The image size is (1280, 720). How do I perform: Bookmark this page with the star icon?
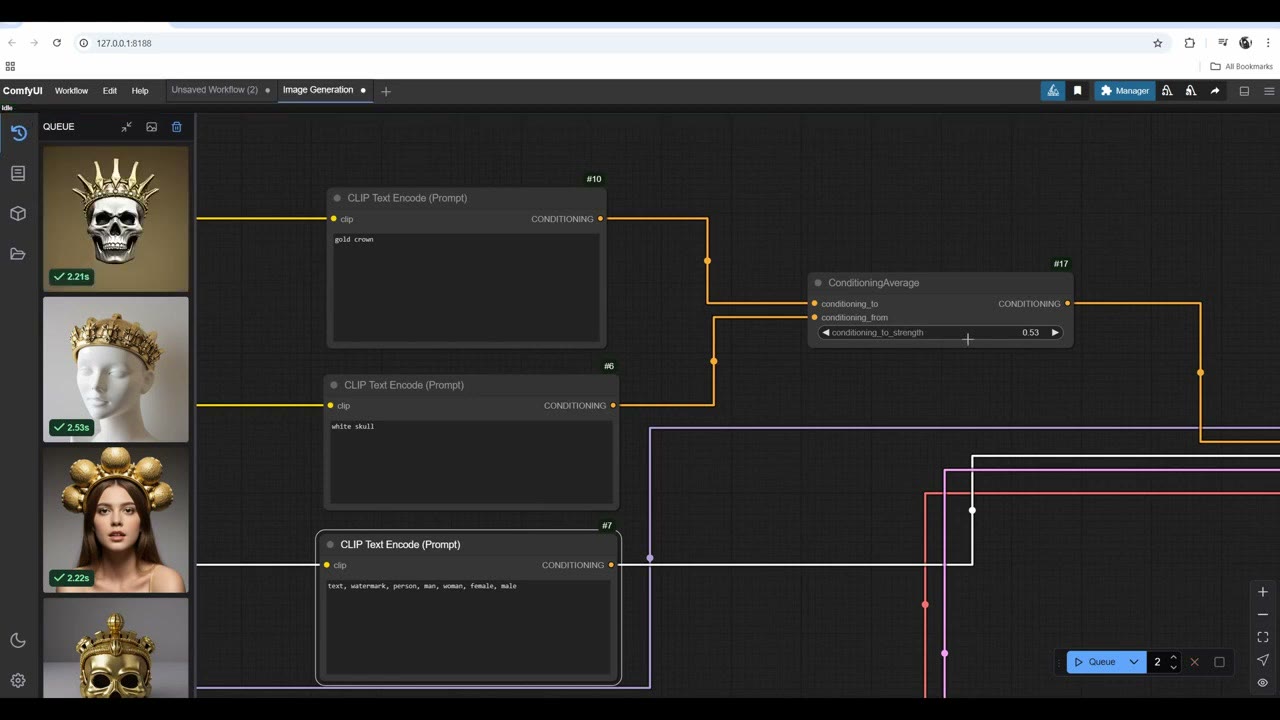point(1158,43)
